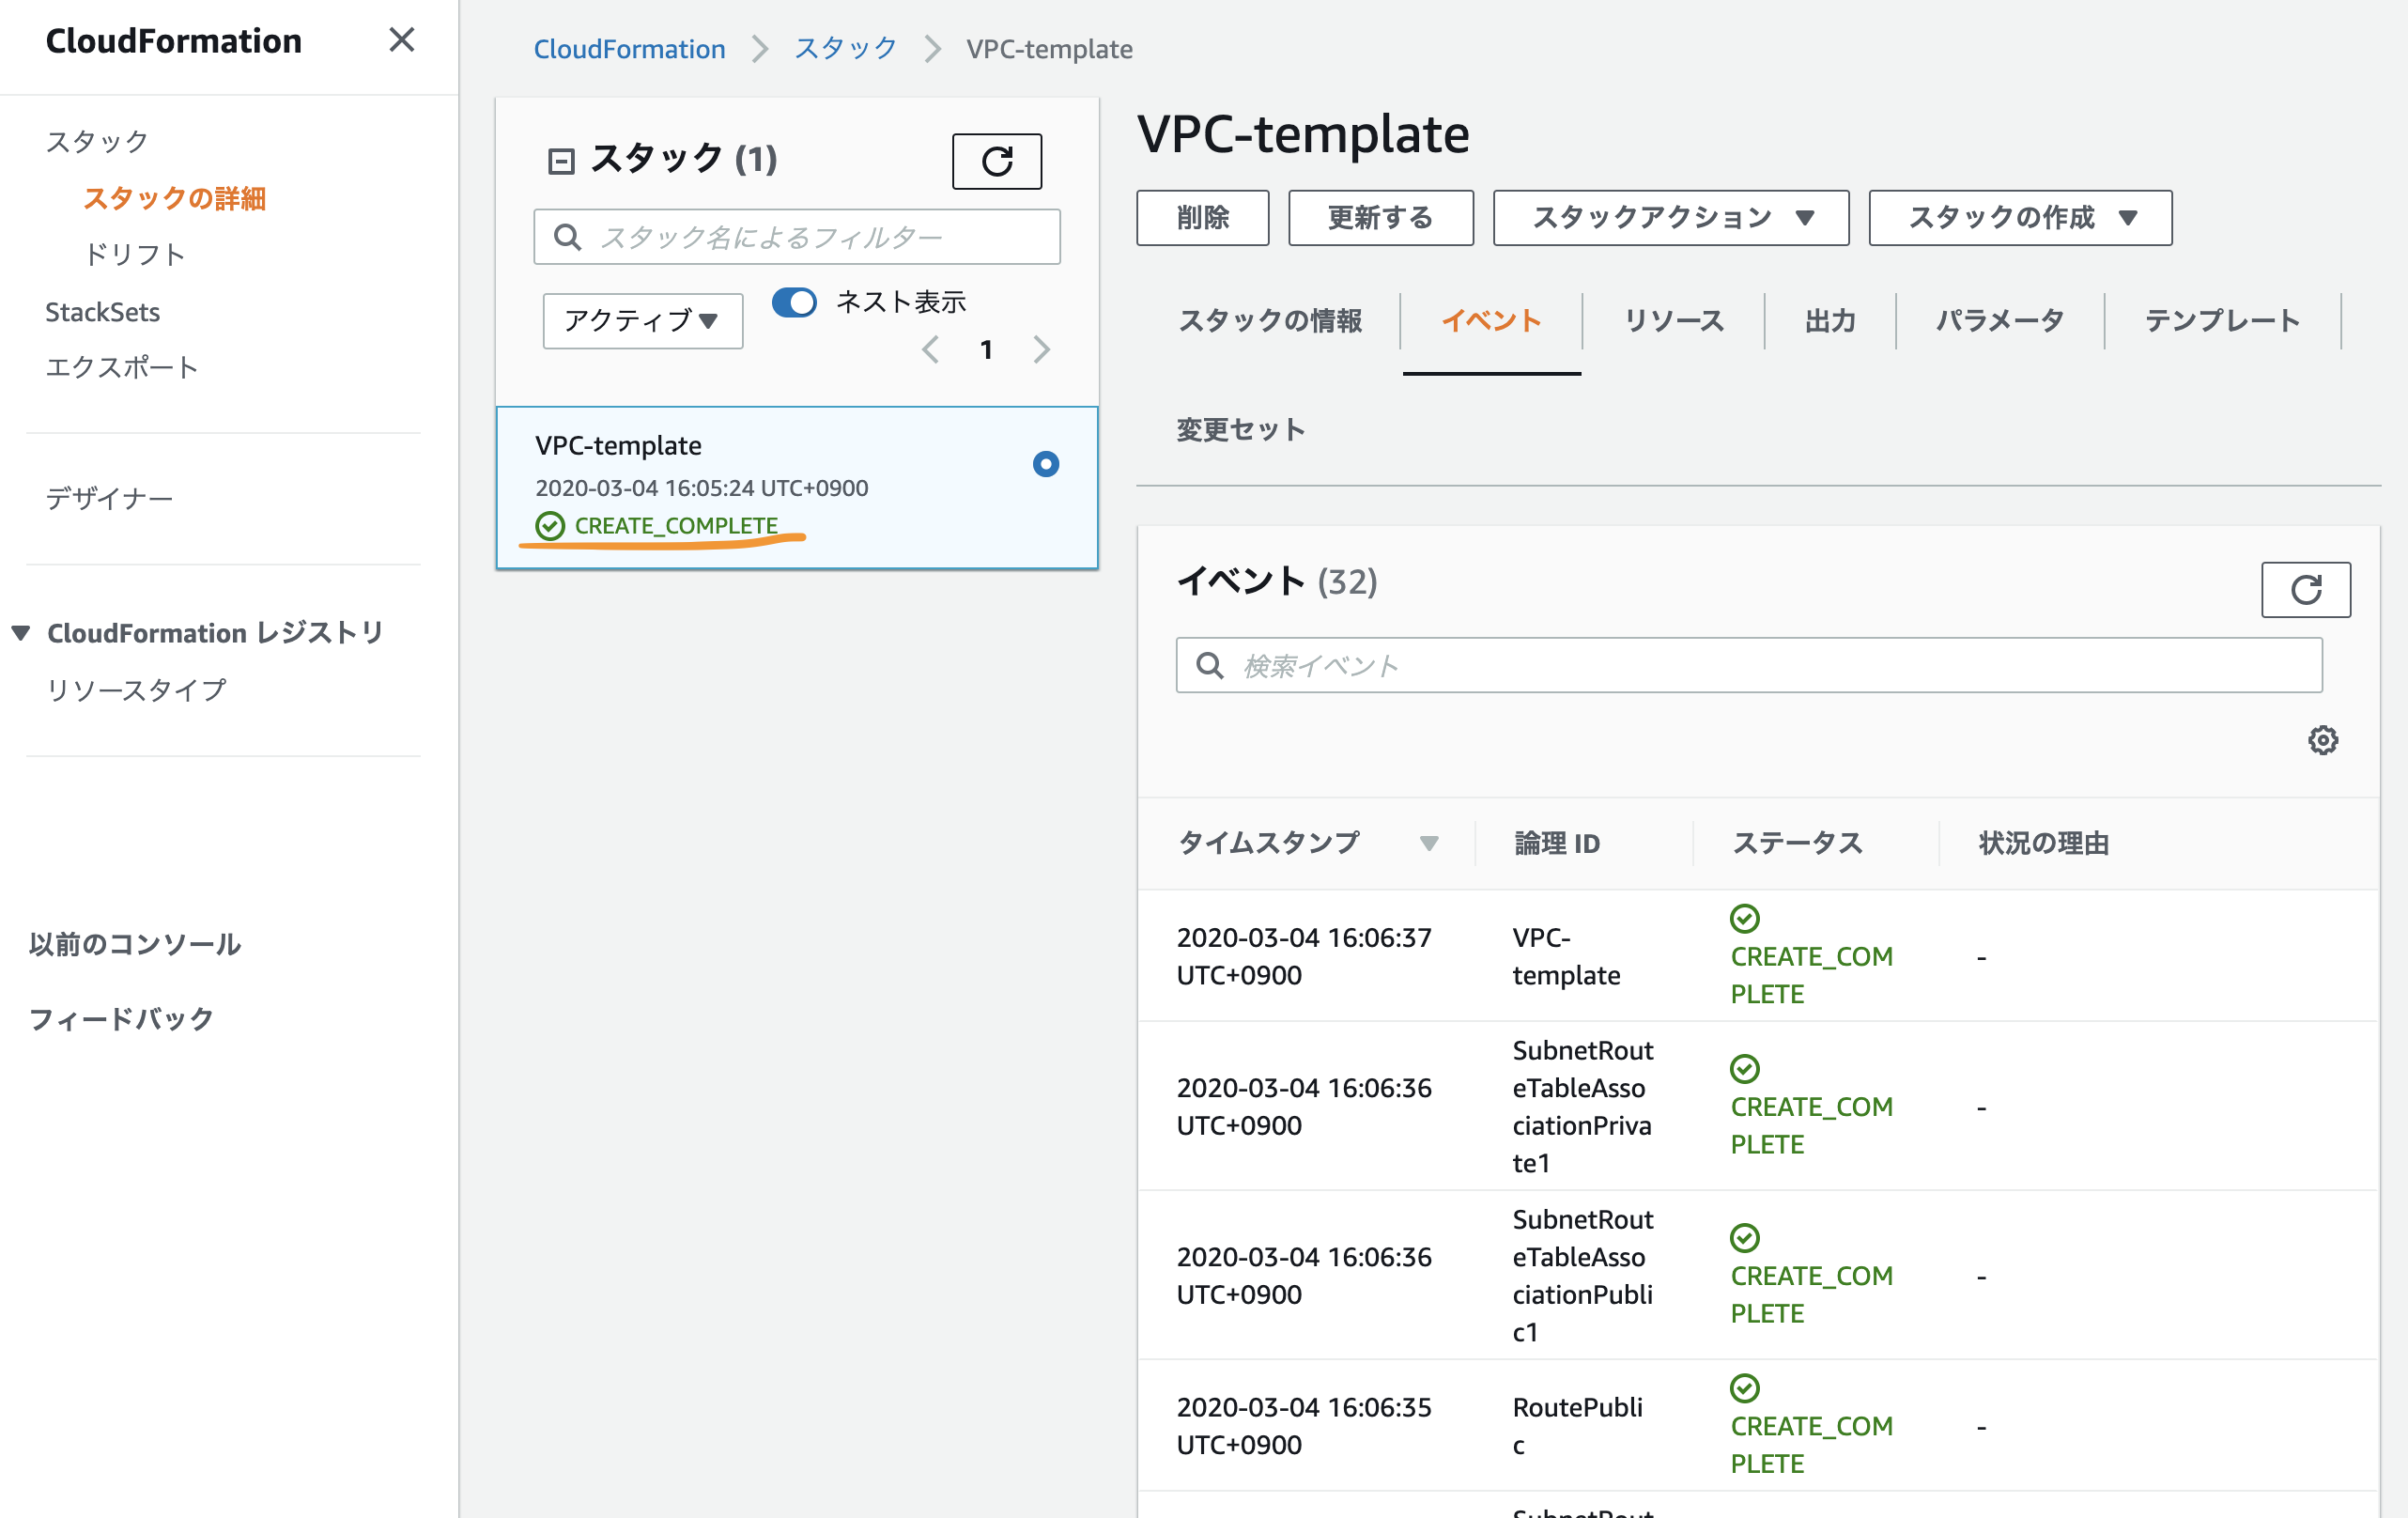Go to the next page of stacks
The image size is (2408, 1518).
coord(1042,349)
